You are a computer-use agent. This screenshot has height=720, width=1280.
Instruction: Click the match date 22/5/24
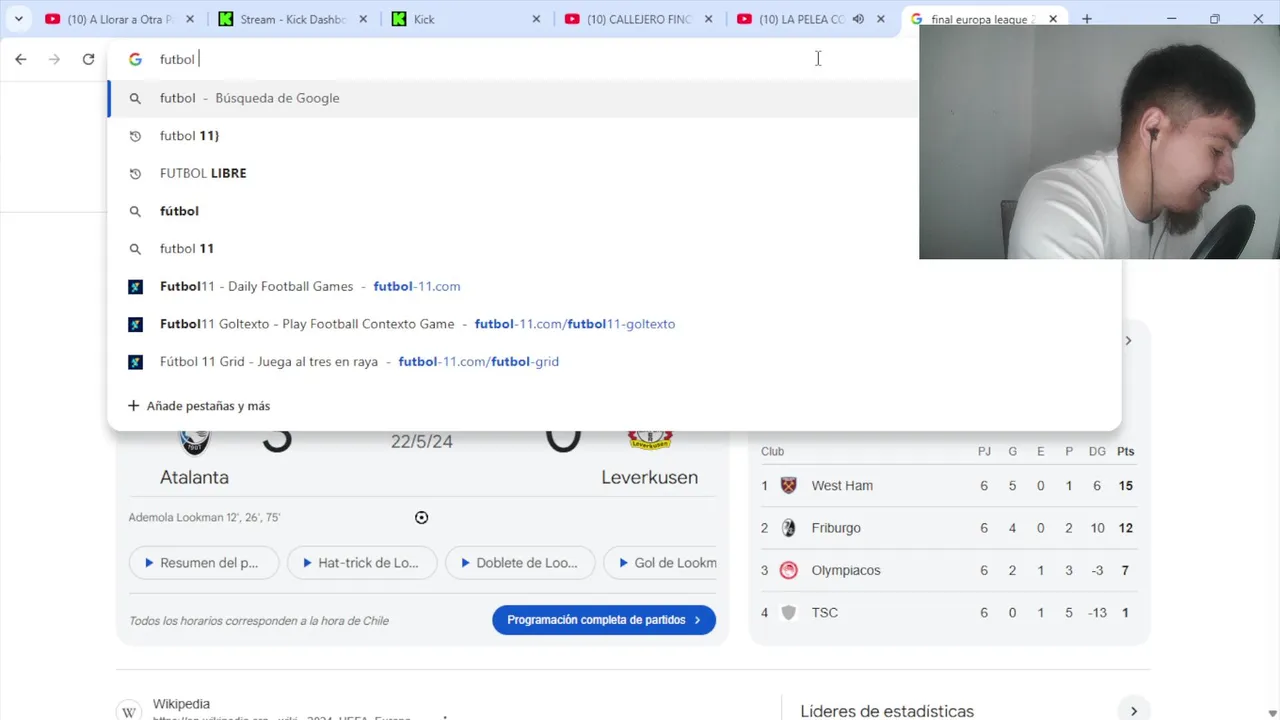coord(421,442)
